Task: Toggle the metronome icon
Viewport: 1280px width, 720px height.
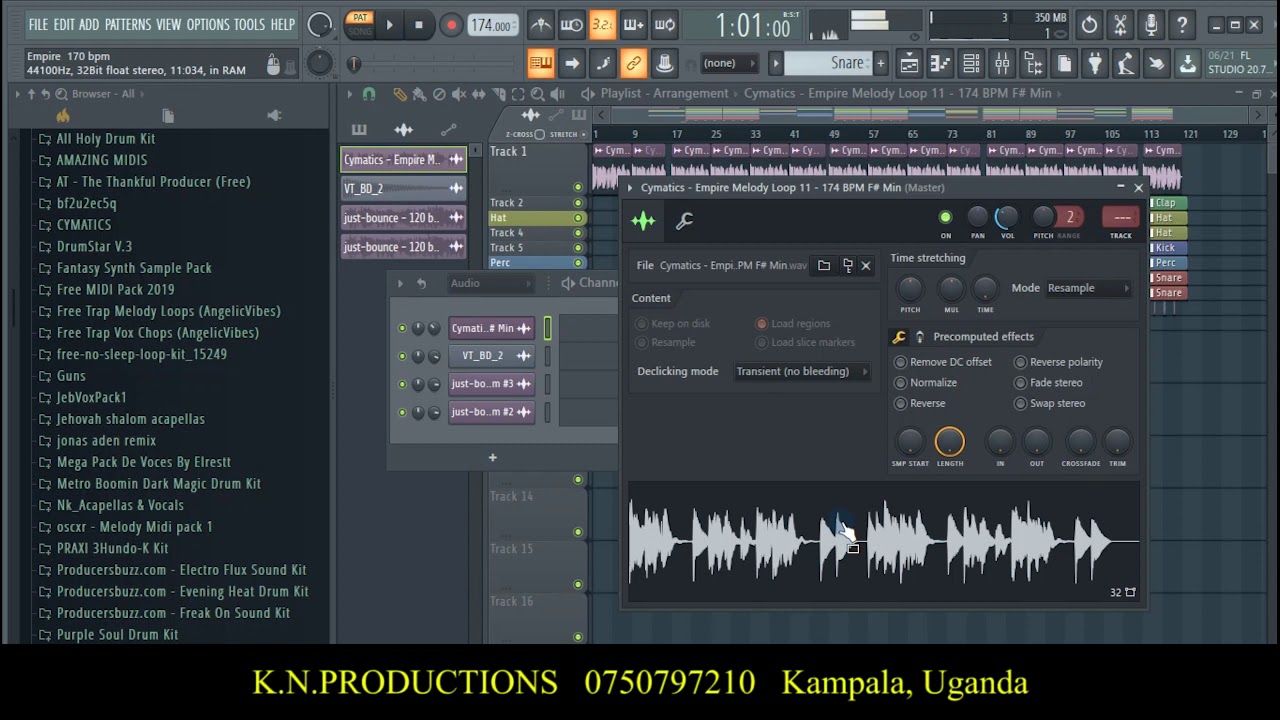Action: 541,25
